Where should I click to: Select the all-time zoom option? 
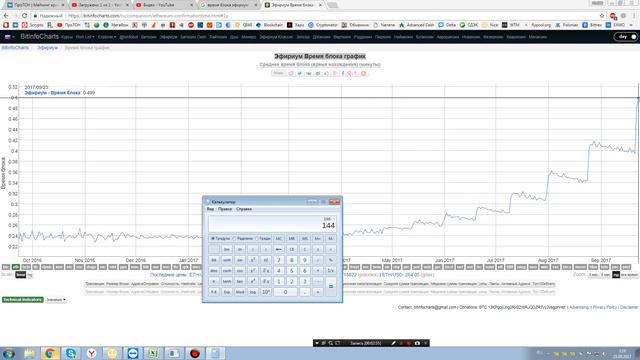pos(629,275)
